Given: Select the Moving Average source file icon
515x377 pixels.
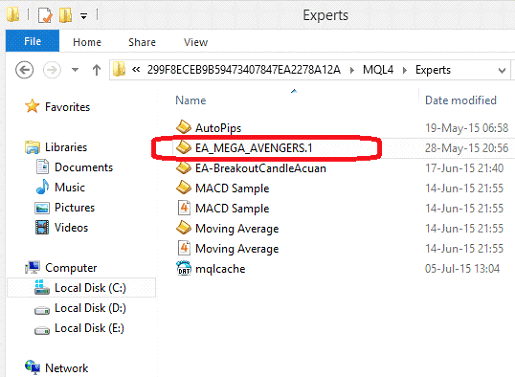Looking at the screenshot, I should (x=184, y=248).
